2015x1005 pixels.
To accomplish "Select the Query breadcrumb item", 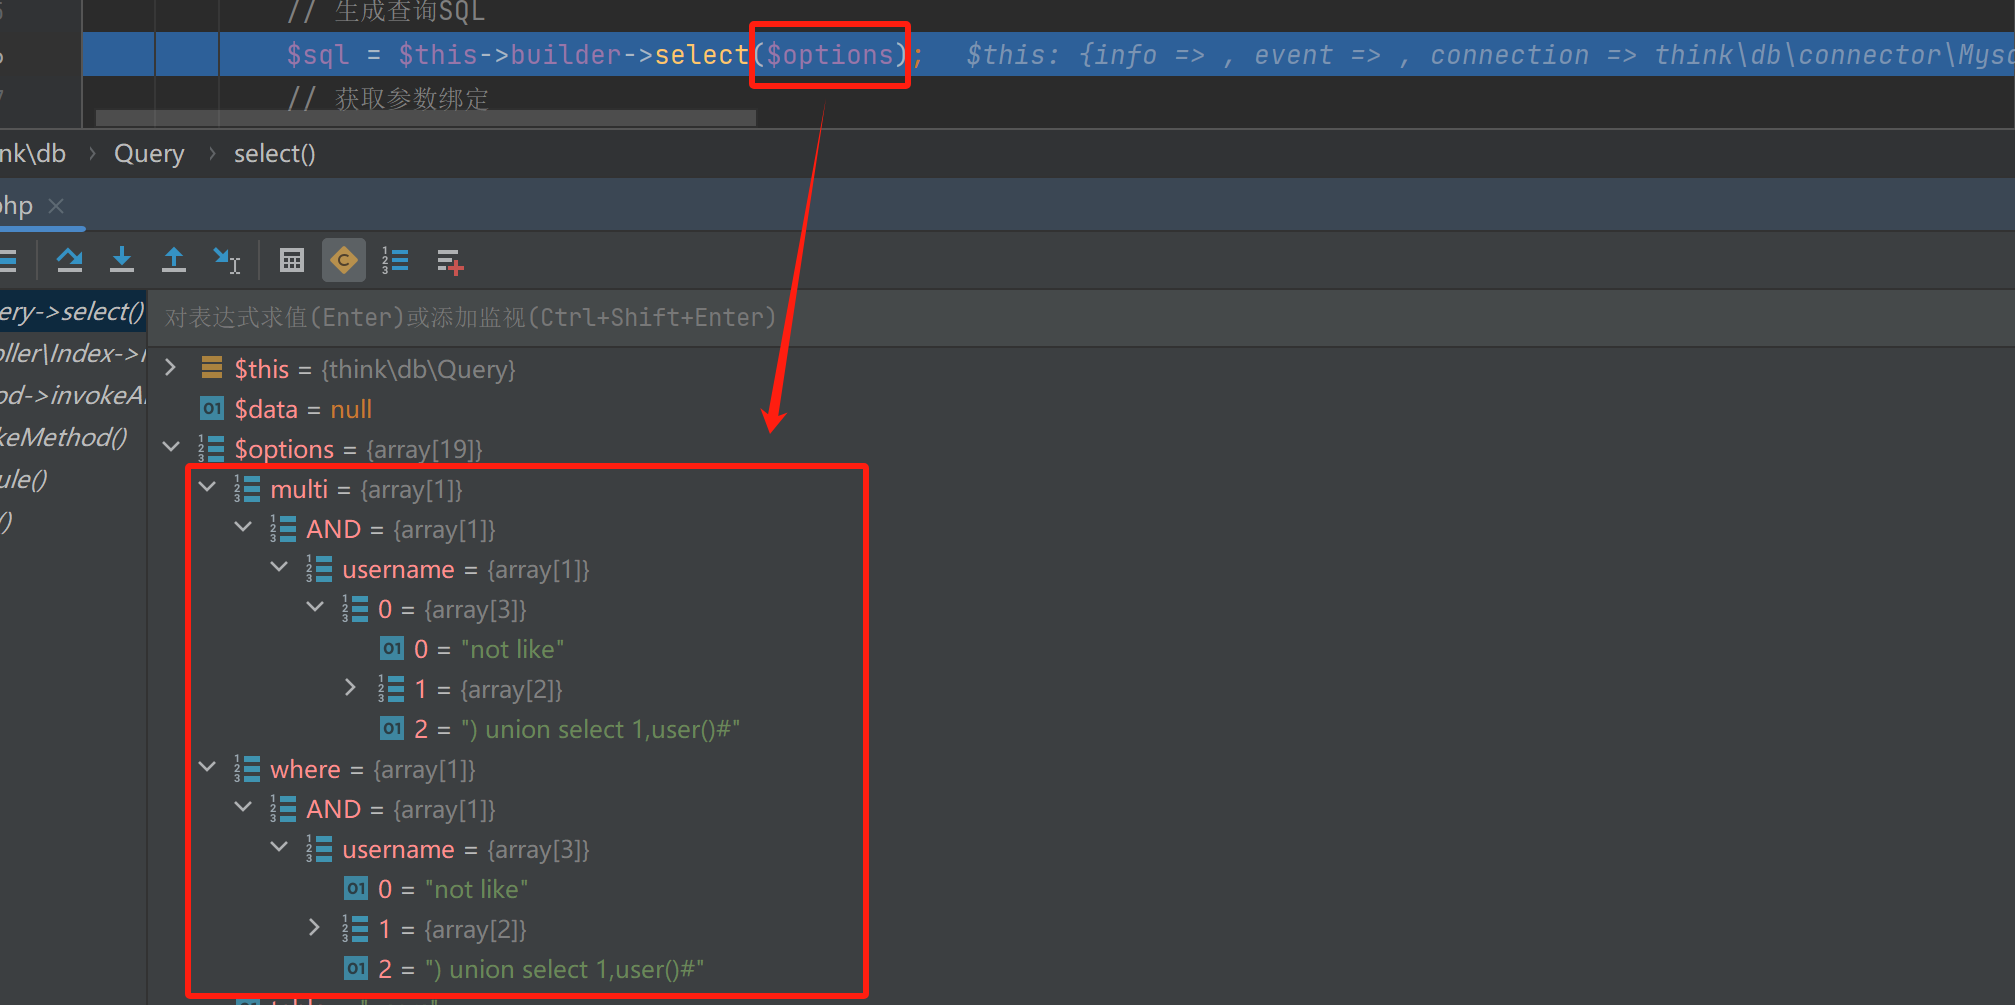I will (x=149, y=154).
